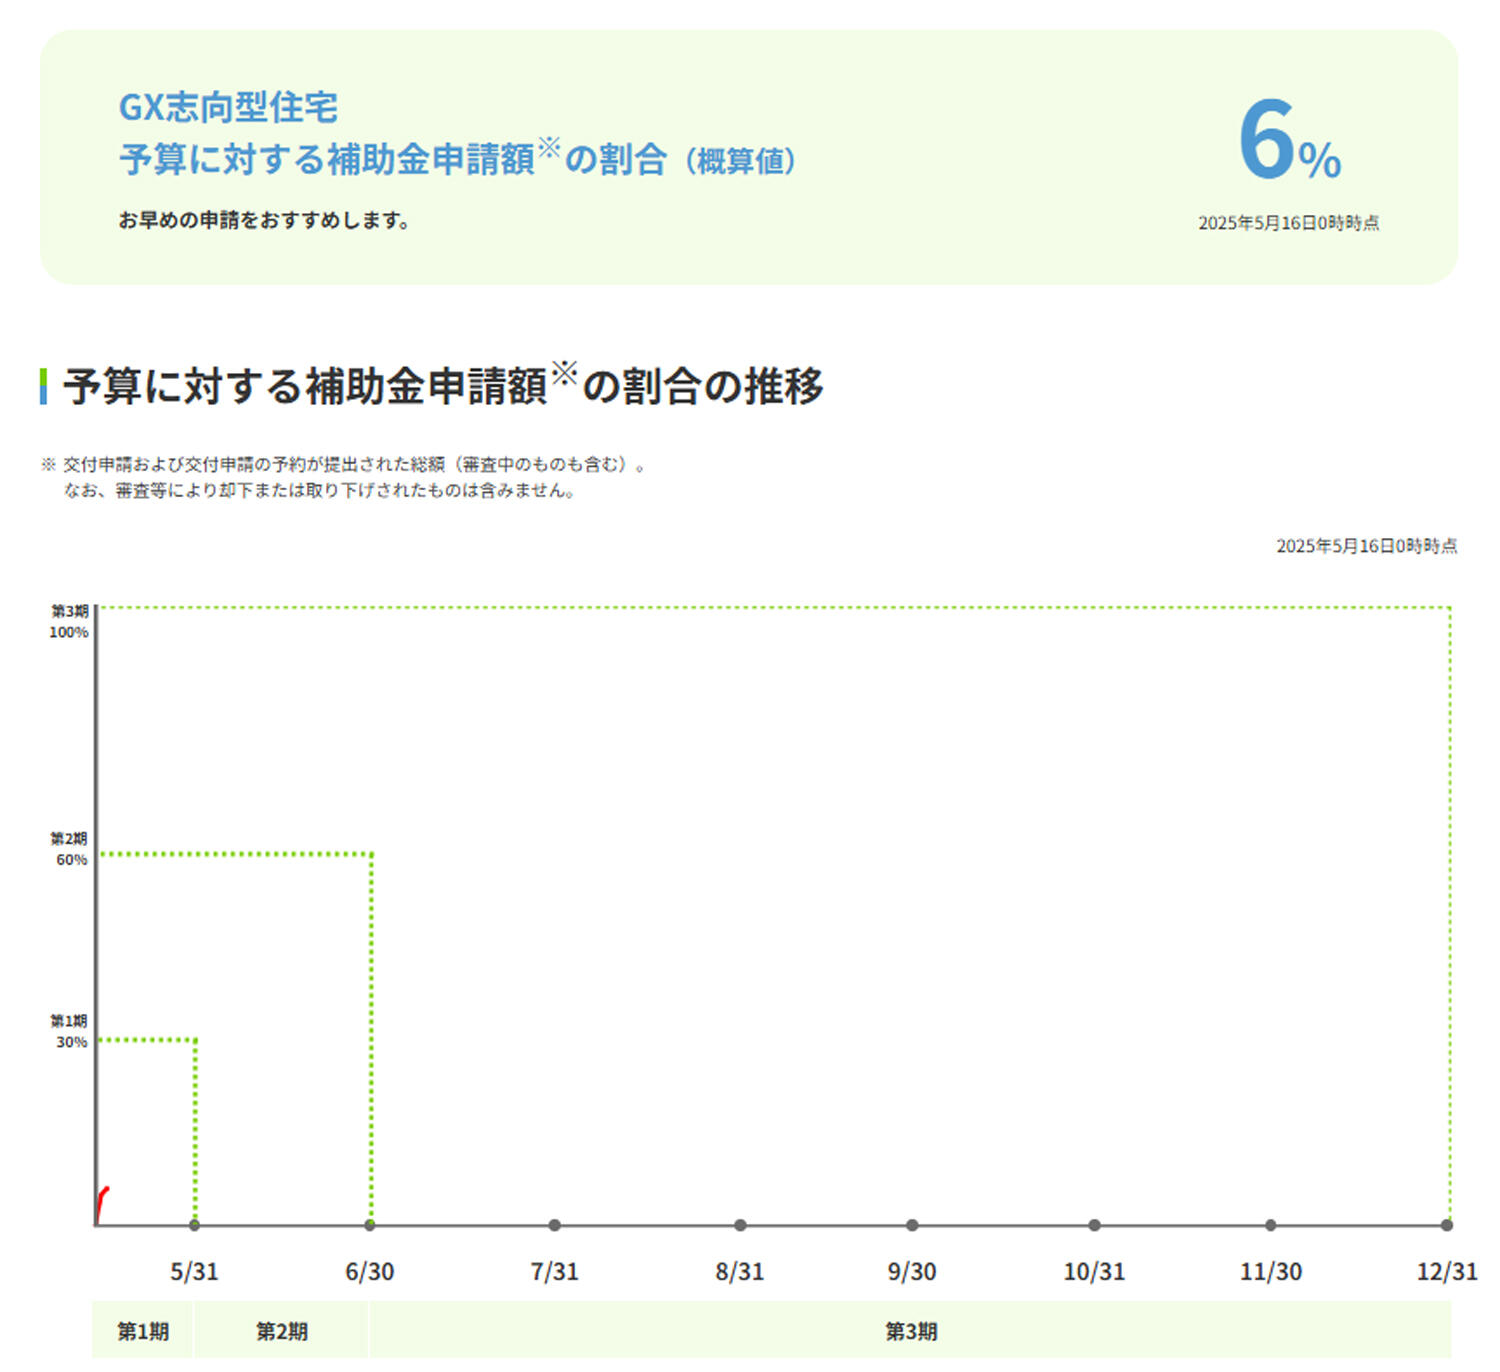The image size is (1500, 1372).
Task: Click the 10/31 axis marker dot
Action: pyautogui.click(x=1095, y=1225)
